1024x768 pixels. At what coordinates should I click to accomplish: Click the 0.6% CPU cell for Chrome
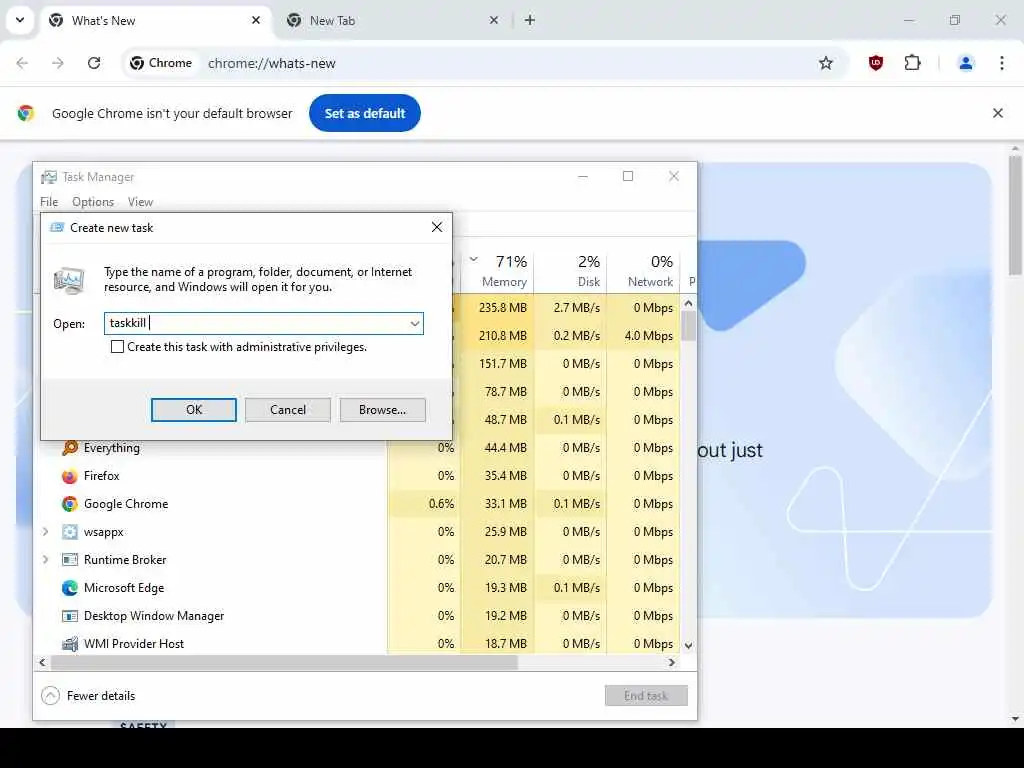click(x=424, y=504)
